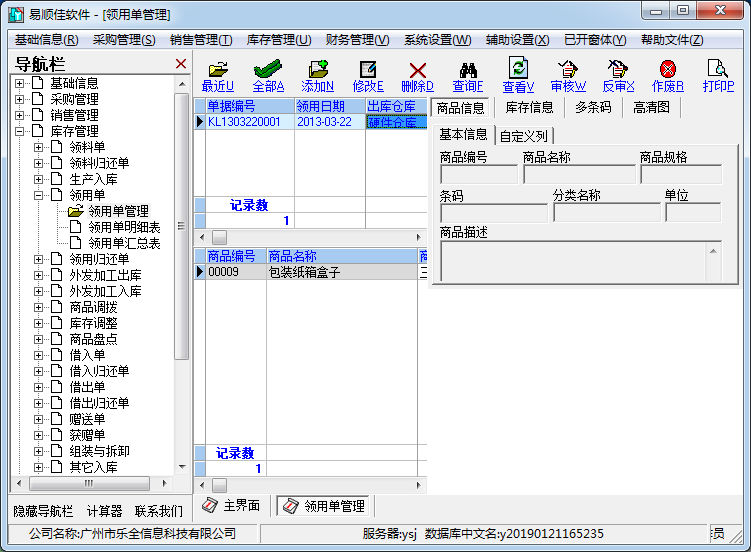
Task: Open the 财务管理 menu
Action: (357, 40)
